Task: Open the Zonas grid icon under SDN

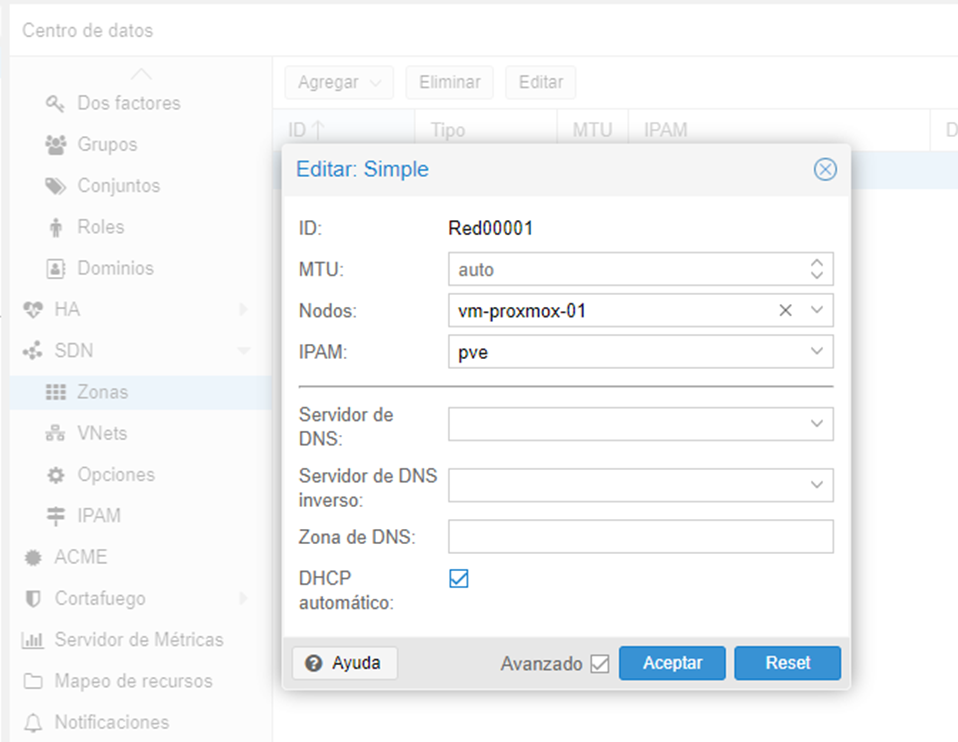Action: pos(56,392)
